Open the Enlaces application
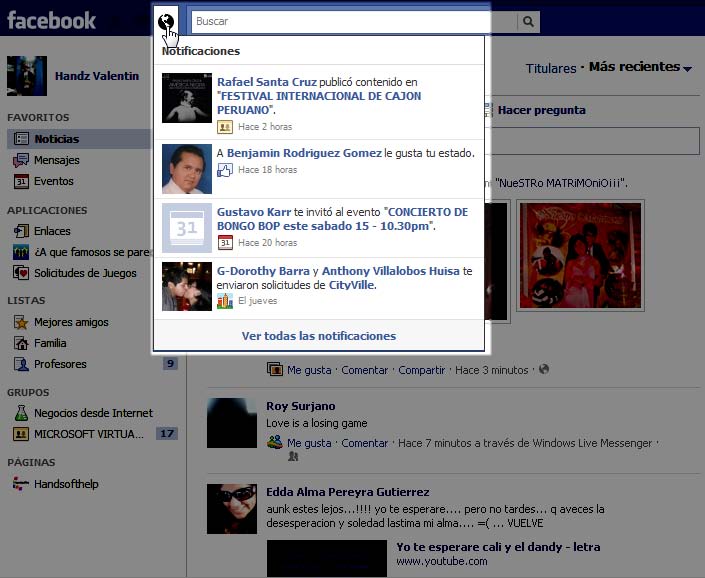This screenshot has height=578, width=705. pos(52,231)
